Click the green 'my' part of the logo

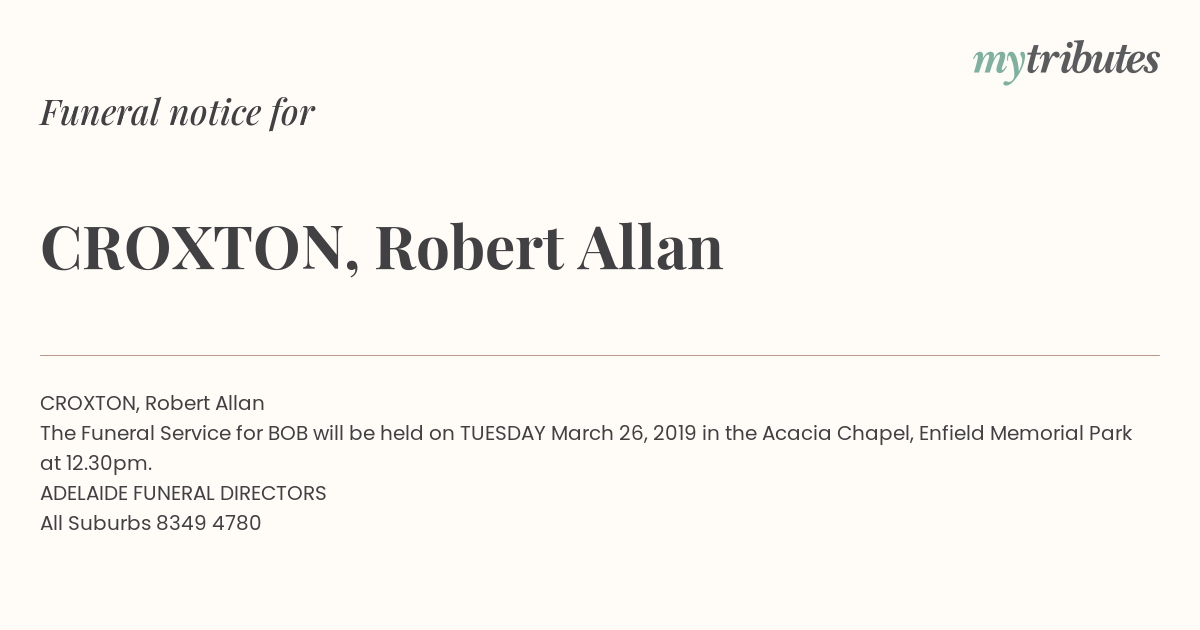(x=999, y=65)
